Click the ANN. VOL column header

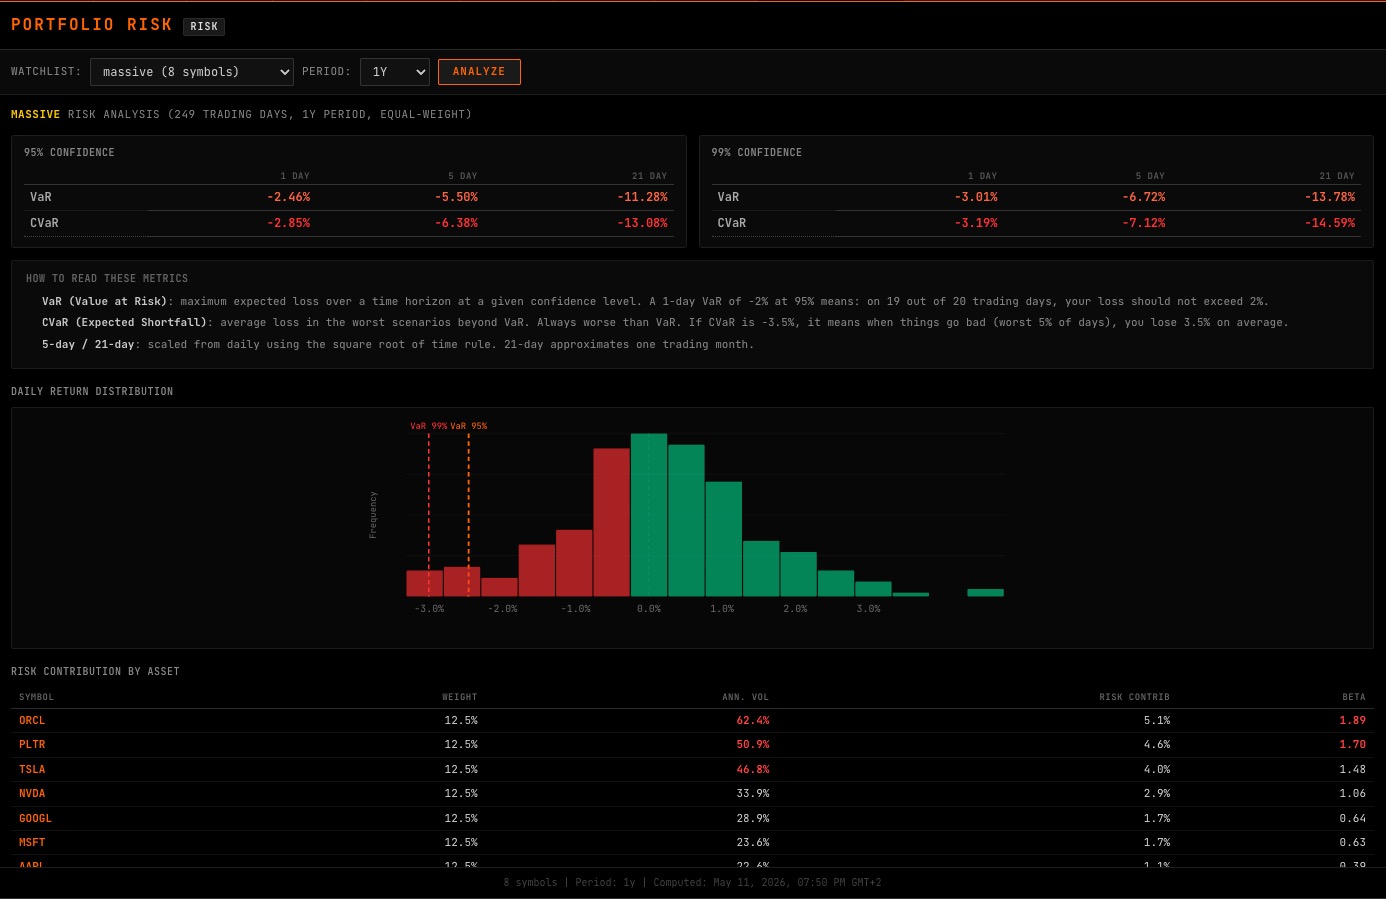[x=746, y=697]
